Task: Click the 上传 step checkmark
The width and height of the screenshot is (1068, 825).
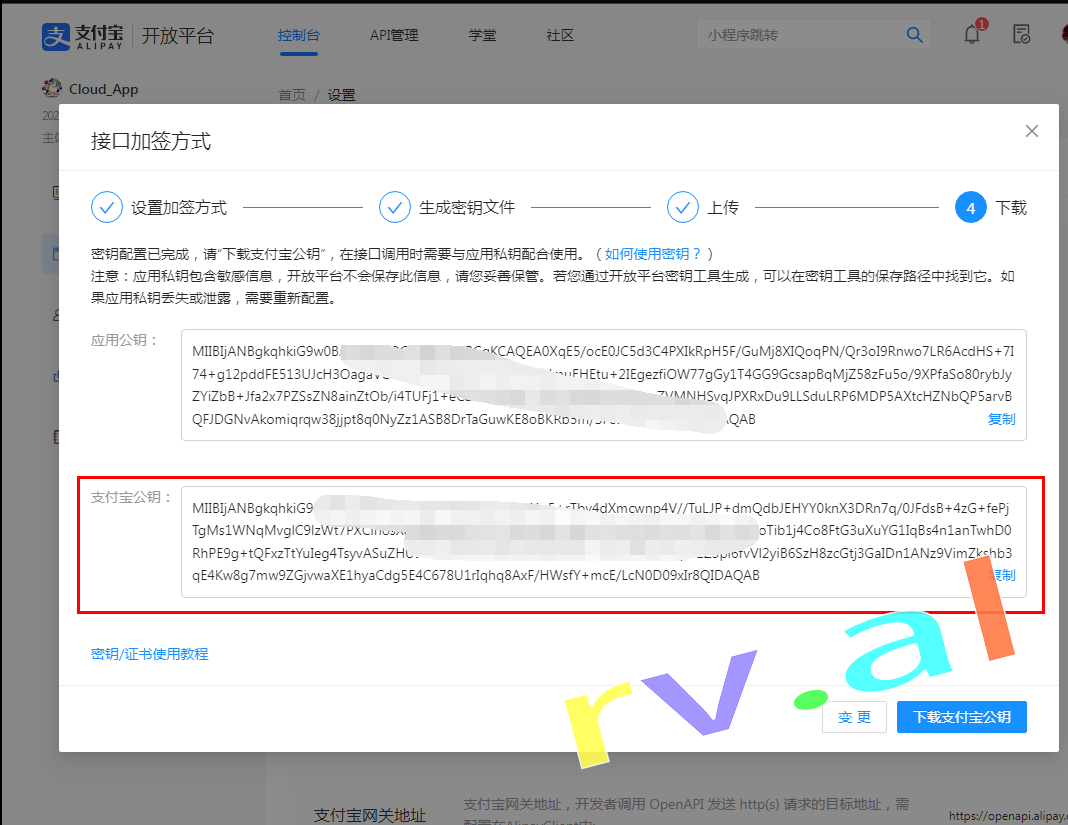Action: tap(683, 208)
